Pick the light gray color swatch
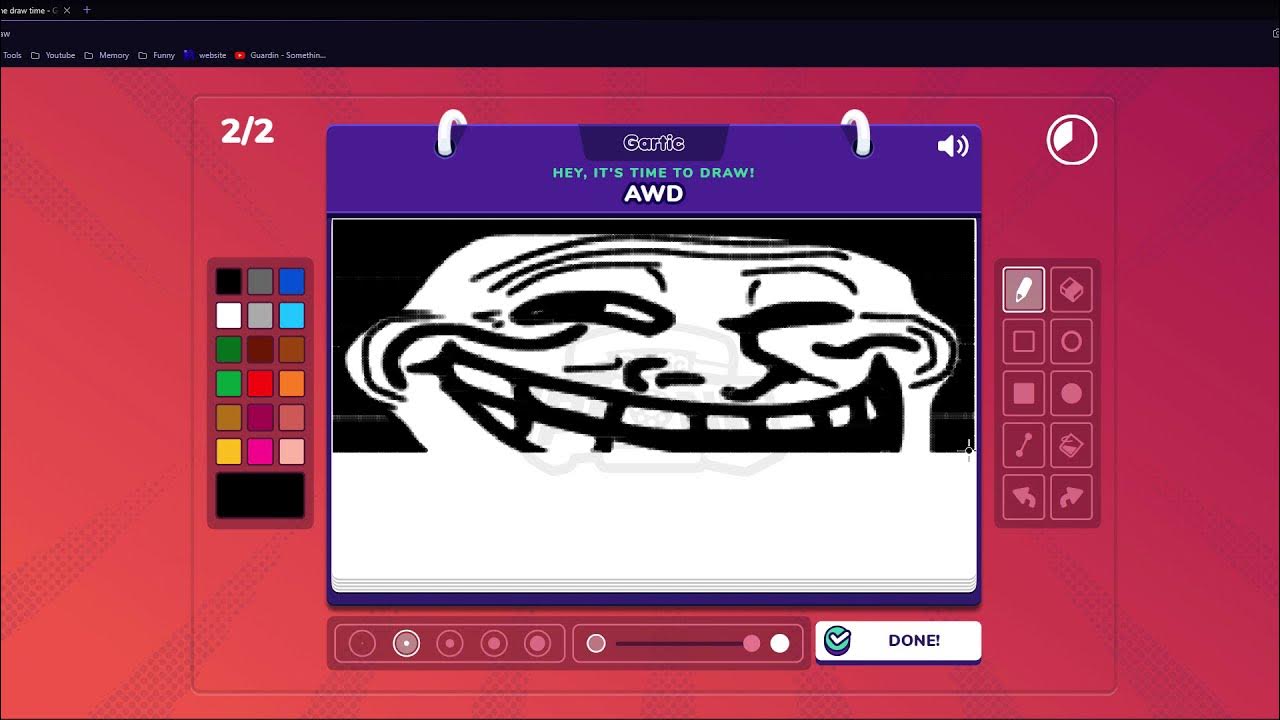 pos(260,316)
